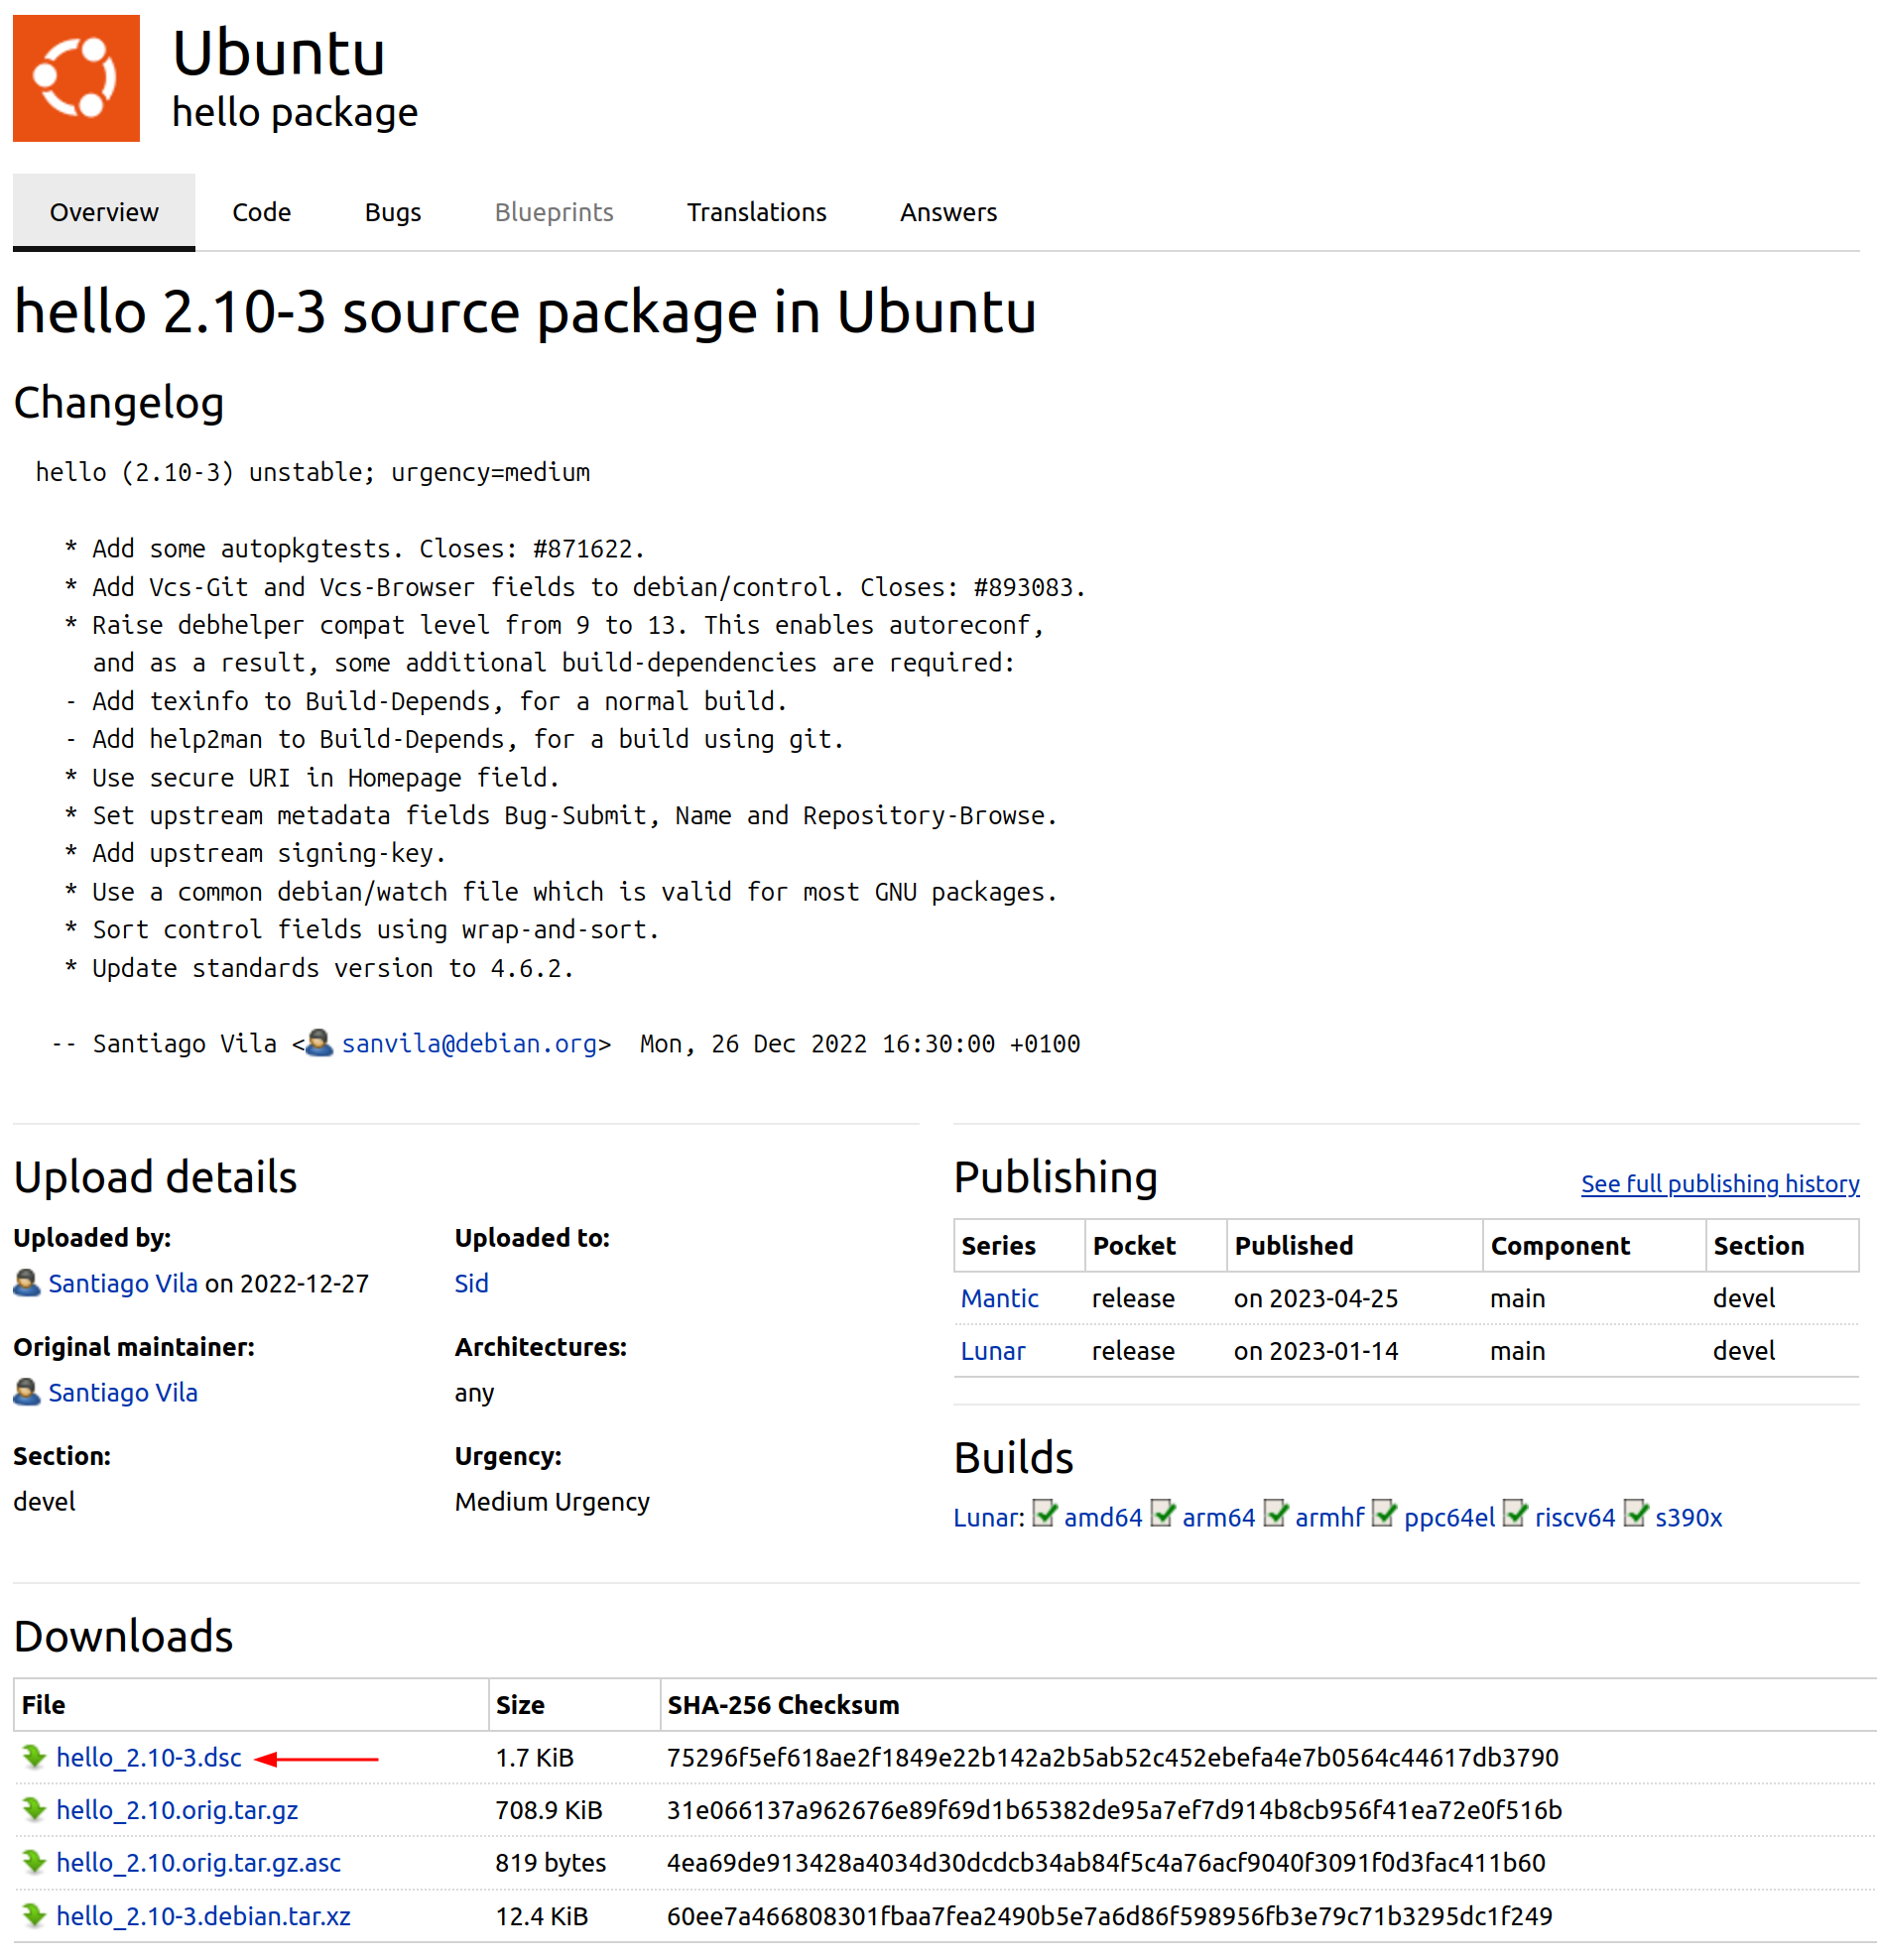The image size is (1877, 1960).
Task: Open the arm64 build link
Action: (1217, 1517)
